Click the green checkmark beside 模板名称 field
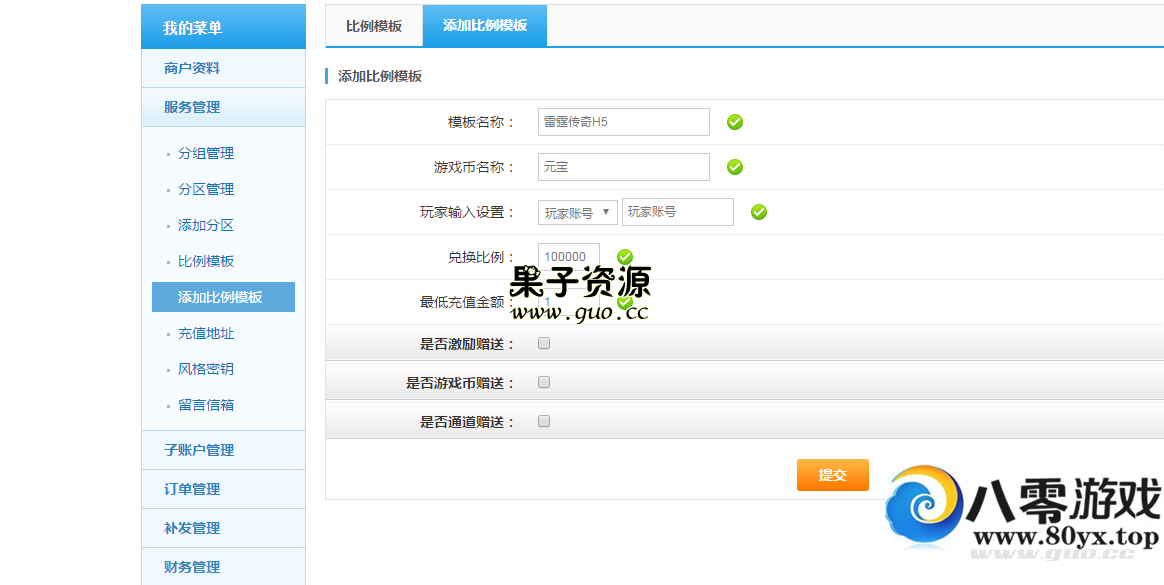This screenshot has height=585, width=1164. point(735,122)
